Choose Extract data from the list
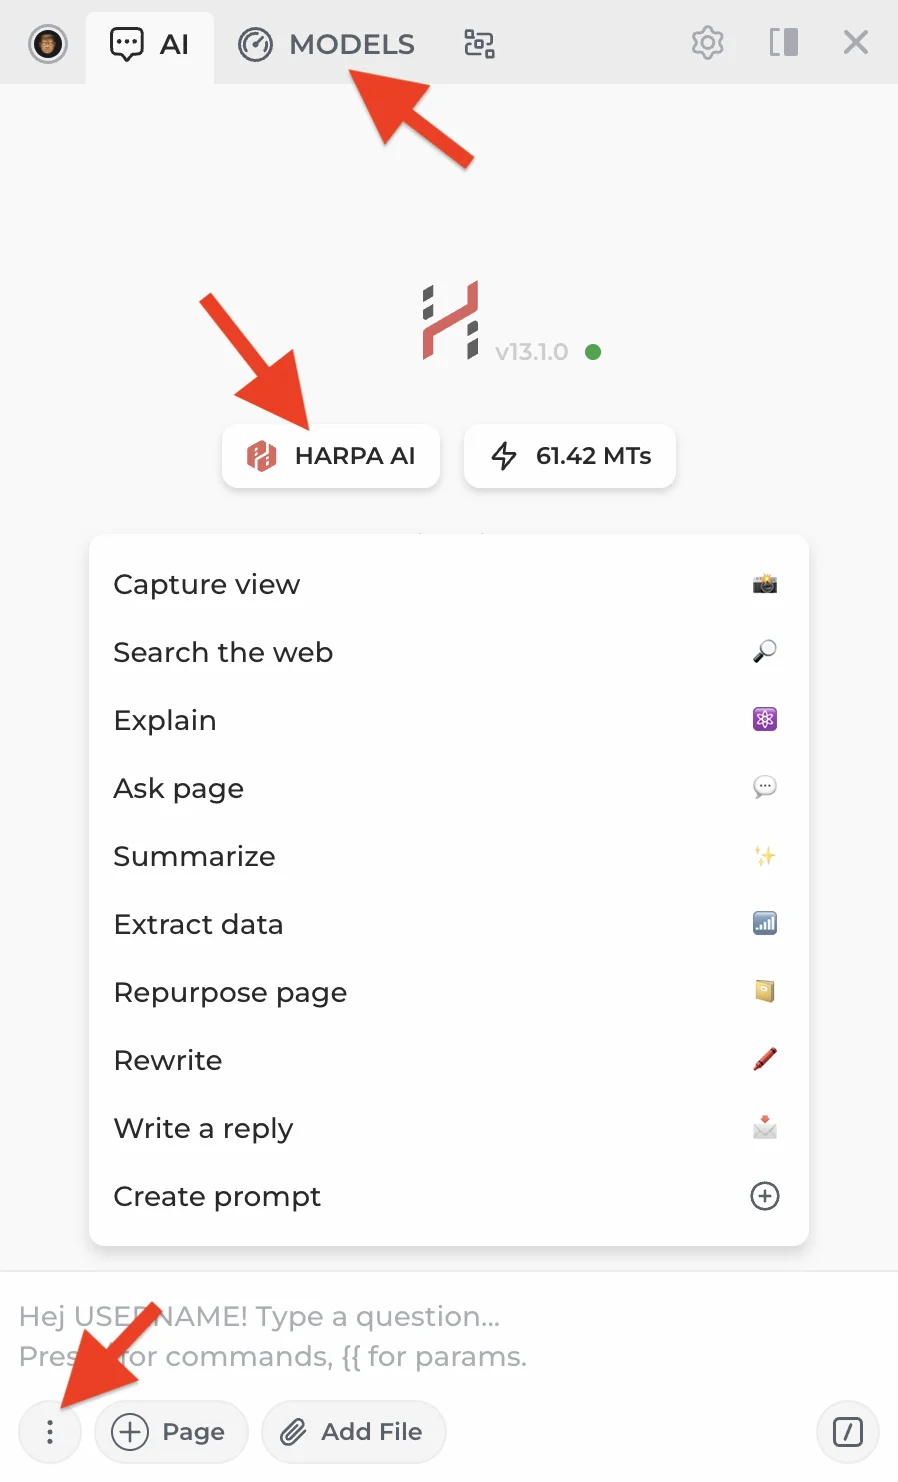 click(x=198, y=924)
